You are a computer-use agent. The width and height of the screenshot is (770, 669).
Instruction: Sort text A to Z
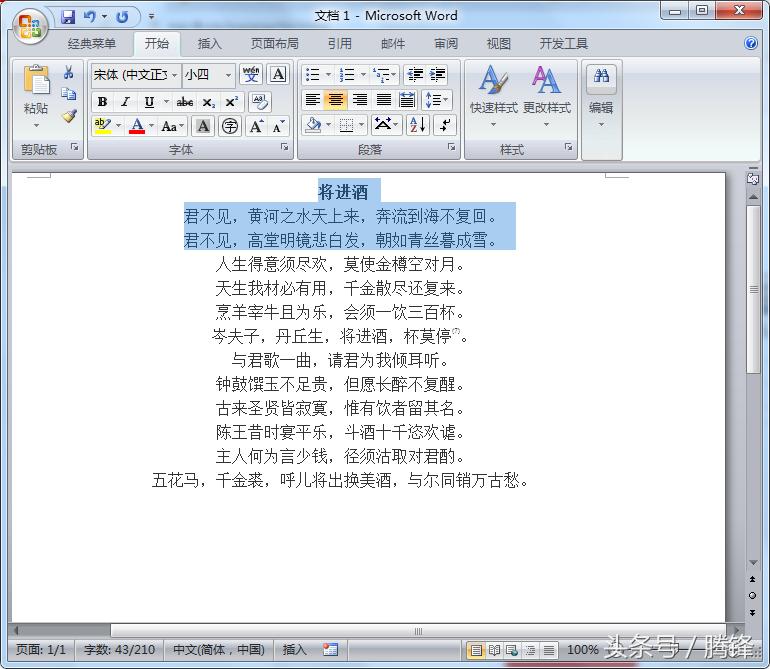[x=418, y=125]
